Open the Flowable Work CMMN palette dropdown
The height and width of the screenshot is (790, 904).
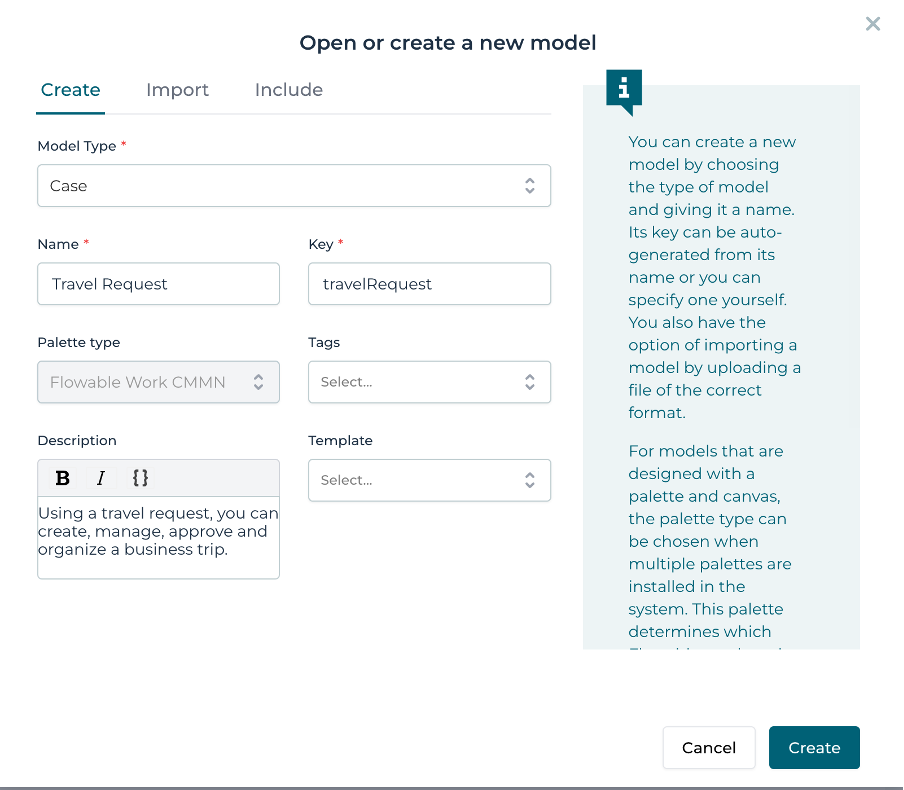[158, 382]
